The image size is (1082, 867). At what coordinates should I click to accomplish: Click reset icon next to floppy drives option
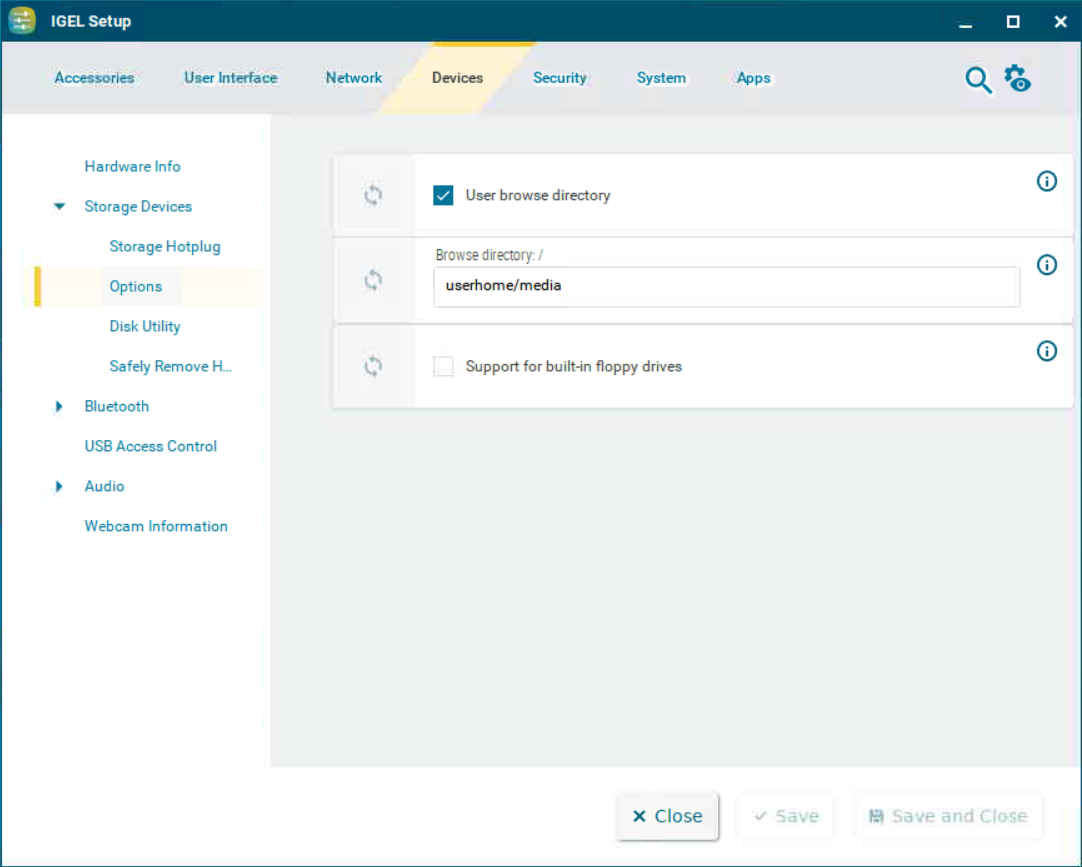tap(373, 367)
